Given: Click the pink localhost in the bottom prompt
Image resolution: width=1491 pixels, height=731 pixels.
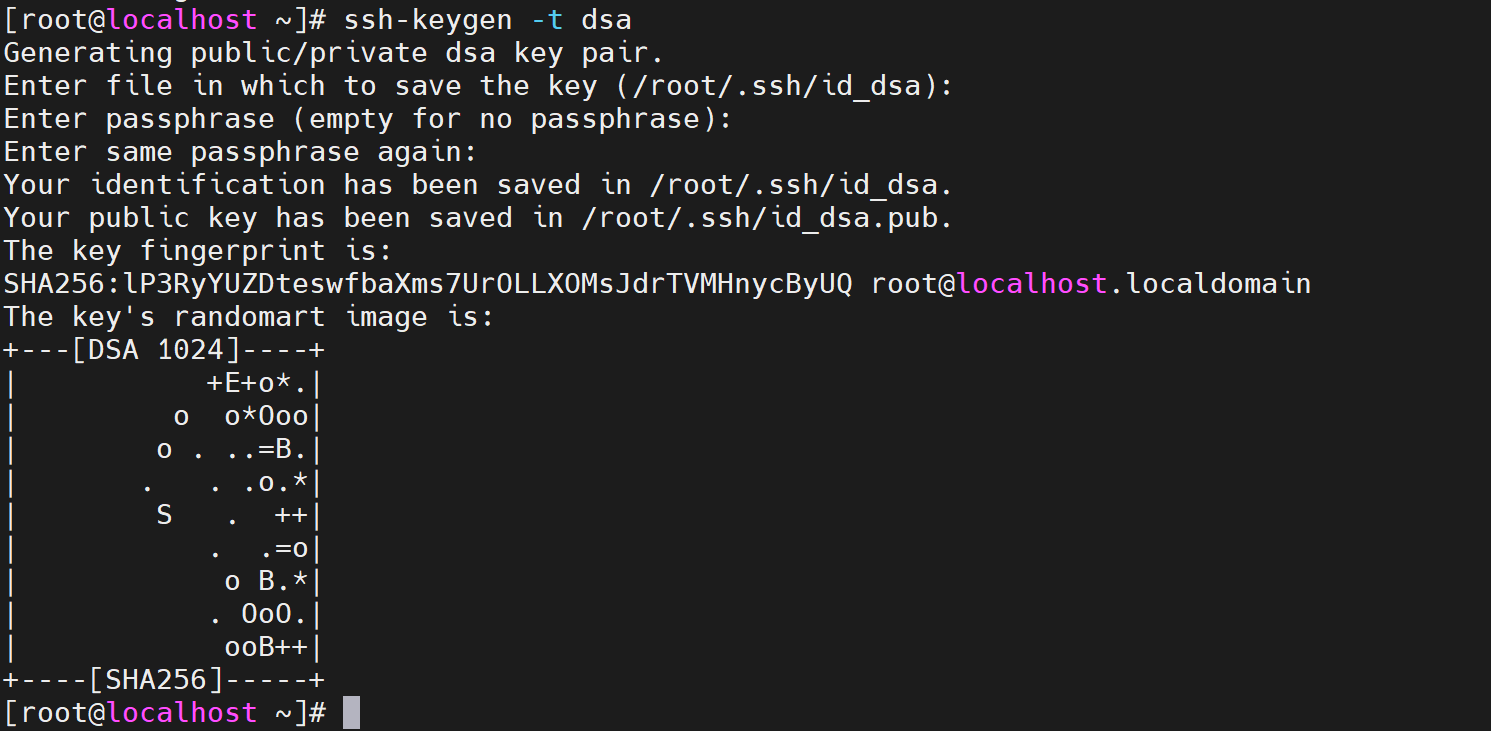Looking at the screenshot, I should point(182,713).
